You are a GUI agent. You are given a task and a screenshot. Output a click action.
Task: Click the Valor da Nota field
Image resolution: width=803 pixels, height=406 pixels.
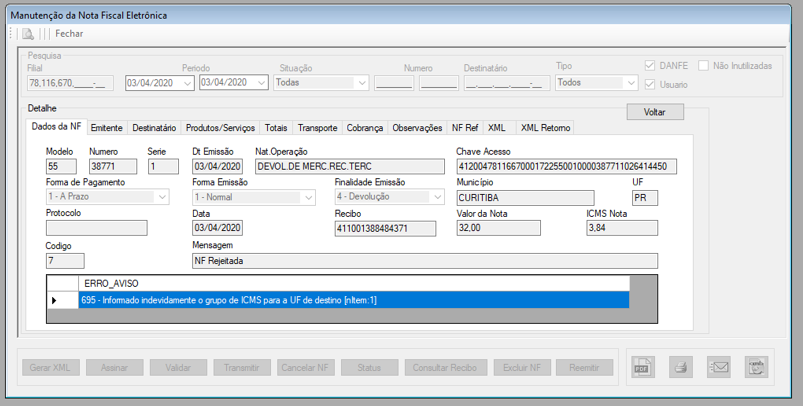point(498,228)
